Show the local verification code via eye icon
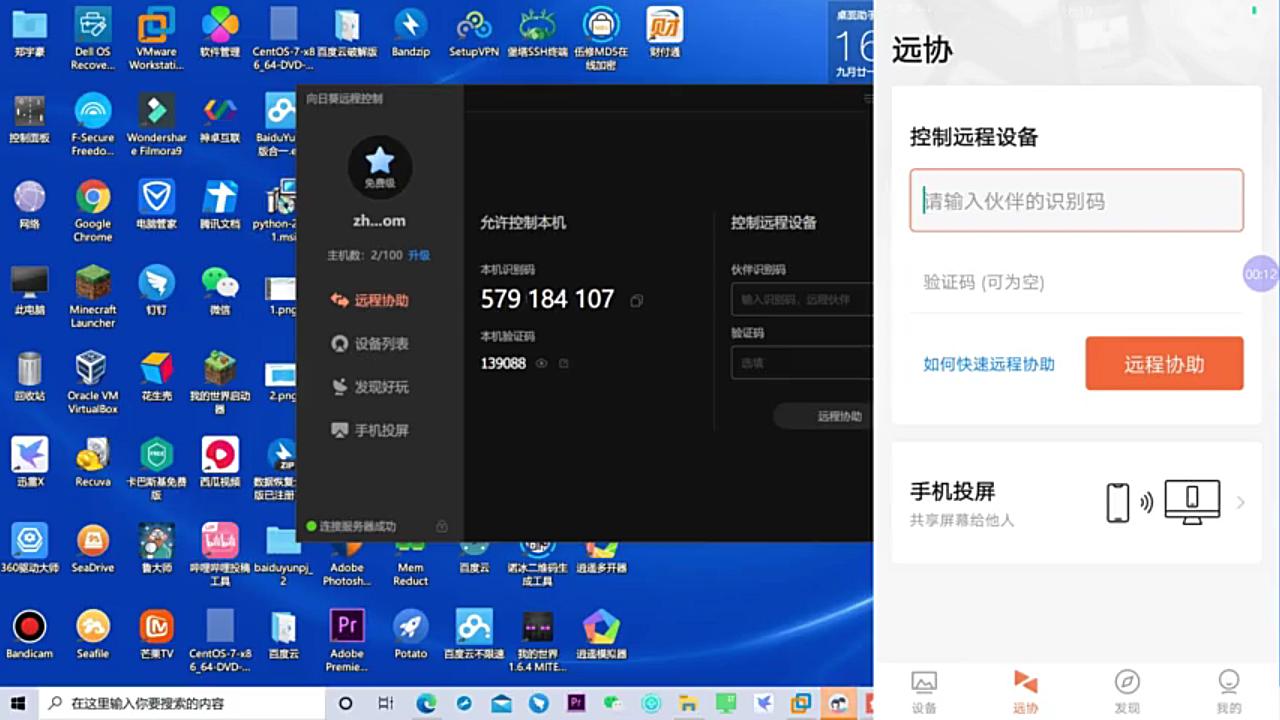This screenshot has width=1280, height=720. (541, 364)
